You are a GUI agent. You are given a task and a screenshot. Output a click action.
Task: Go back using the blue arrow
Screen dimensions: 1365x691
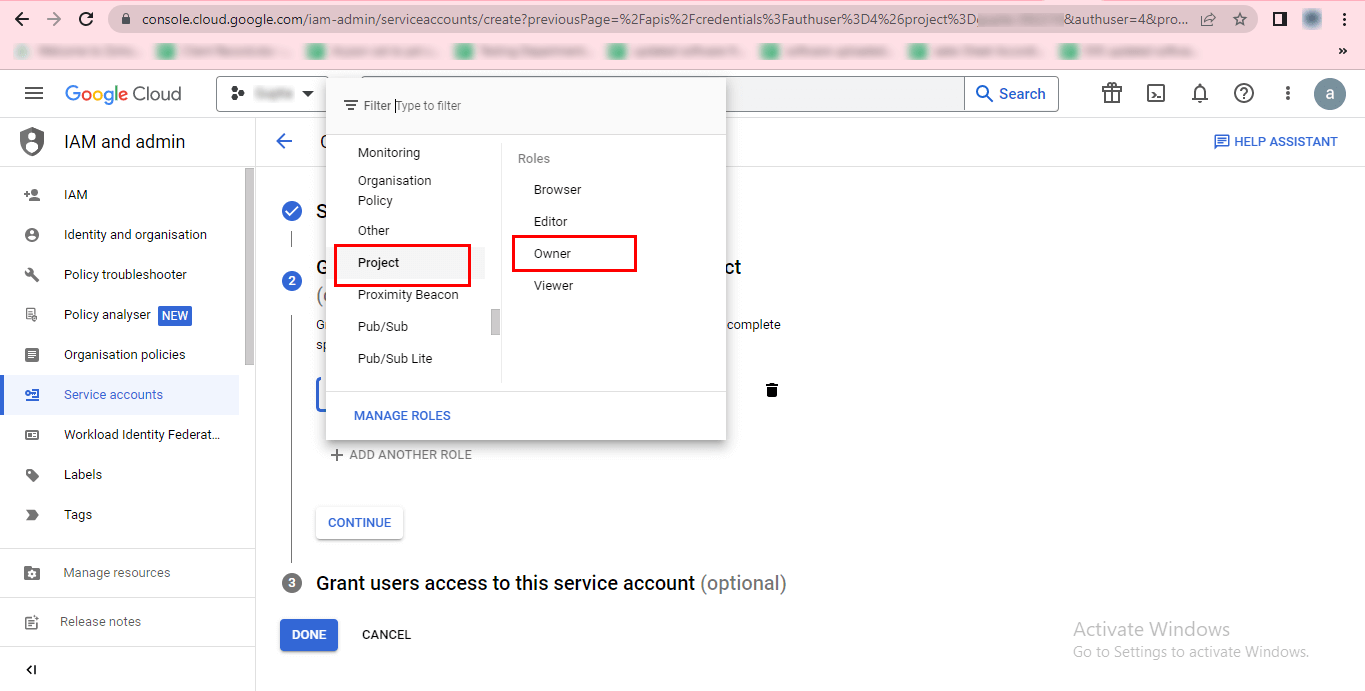pyautogui.click(x=285, y=141)
